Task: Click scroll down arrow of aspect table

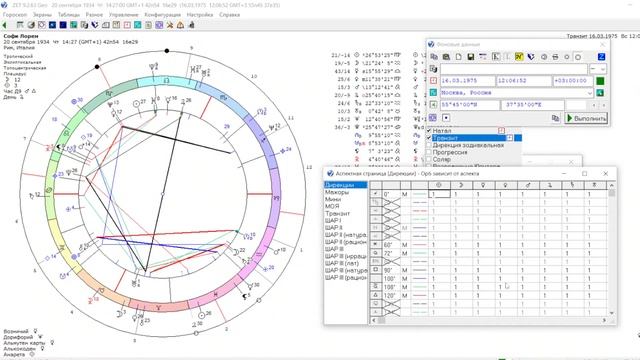Action: click(611, 313)
